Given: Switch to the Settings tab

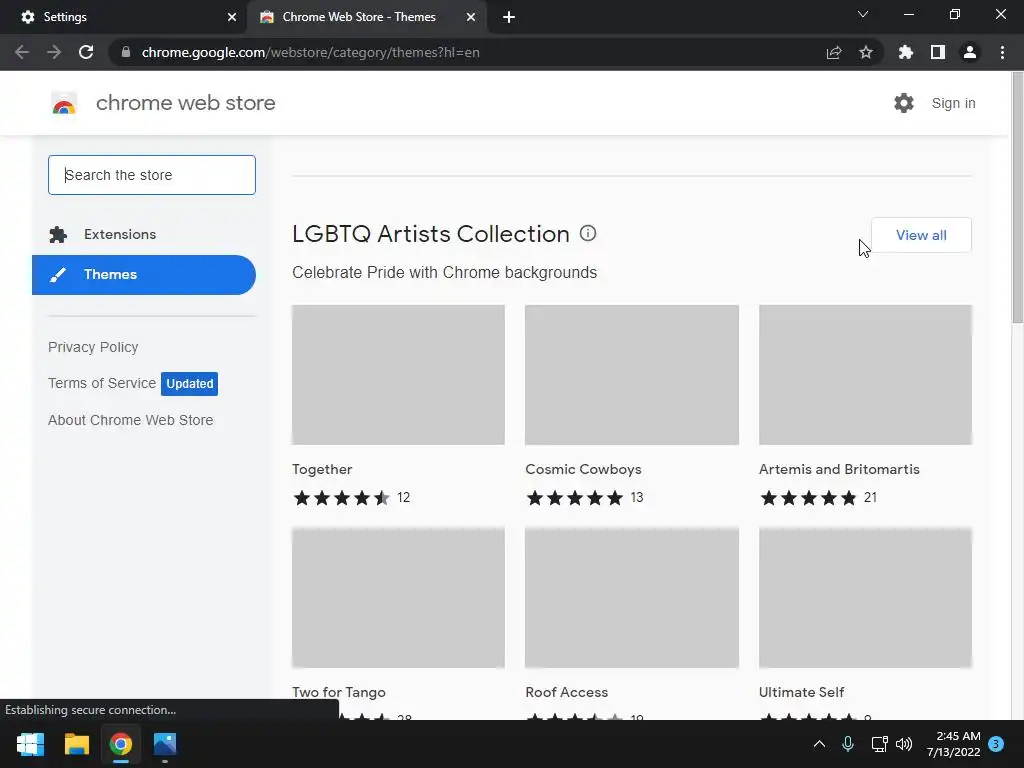Looking at the screenshot, I should pyautogui.click(x=124, y=17).
